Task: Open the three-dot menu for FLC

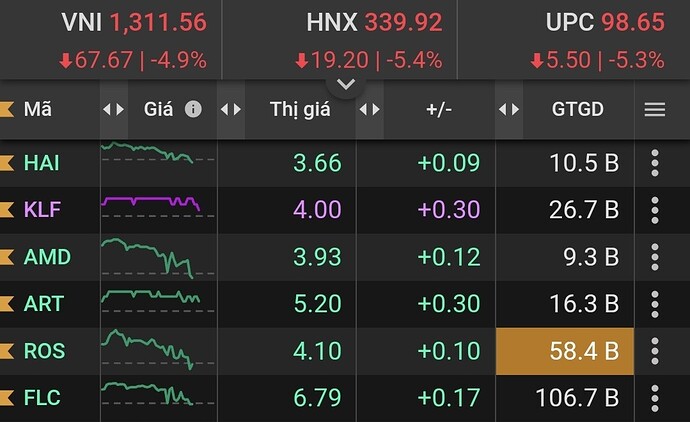Action: coord(655,398)
